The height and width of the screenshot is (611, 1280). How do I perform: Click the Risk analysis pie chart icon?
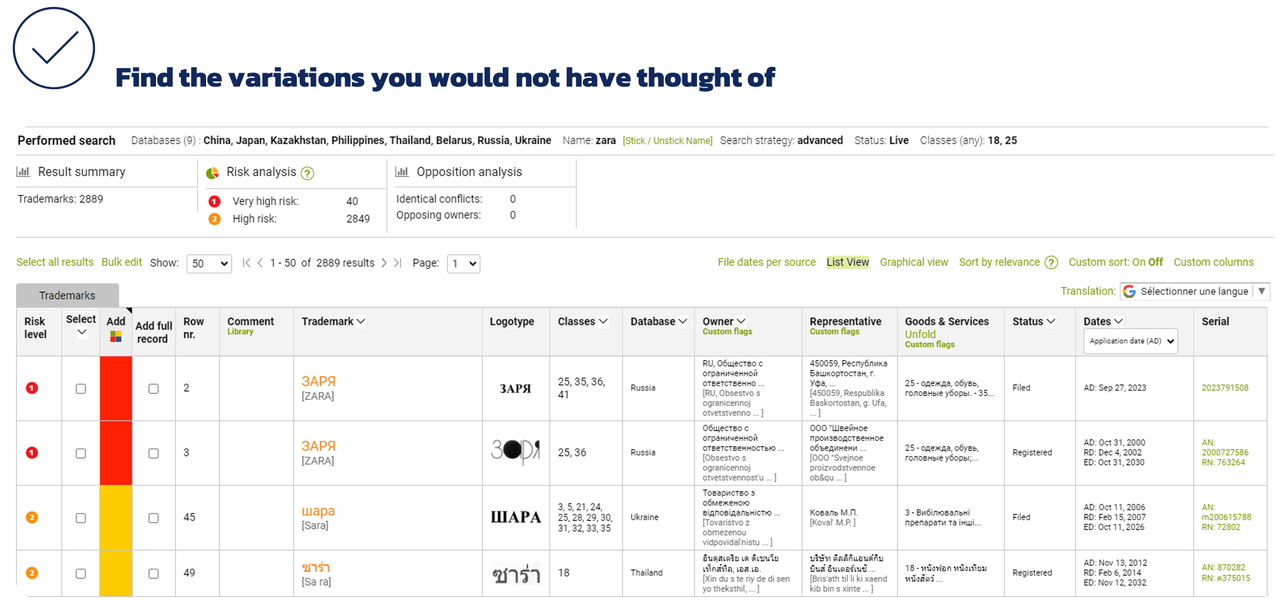click(213, 173)
